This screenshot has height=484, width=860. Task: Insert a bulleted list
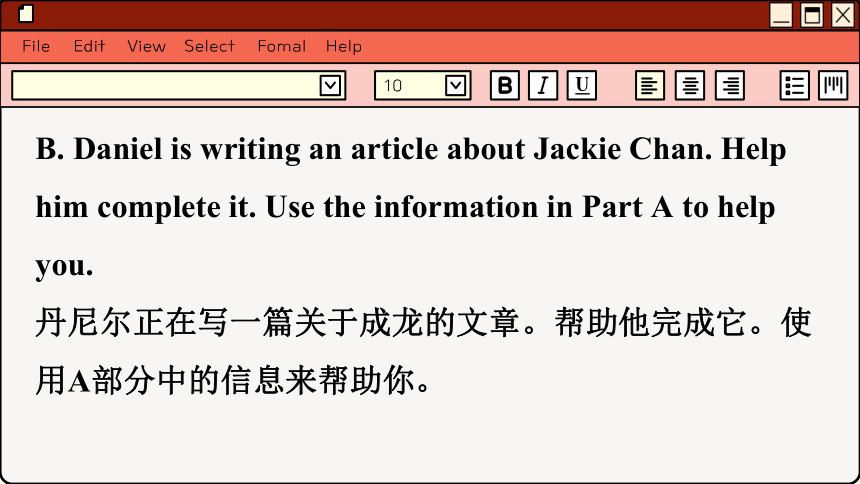pyautogui.click(x=795, y=85)
